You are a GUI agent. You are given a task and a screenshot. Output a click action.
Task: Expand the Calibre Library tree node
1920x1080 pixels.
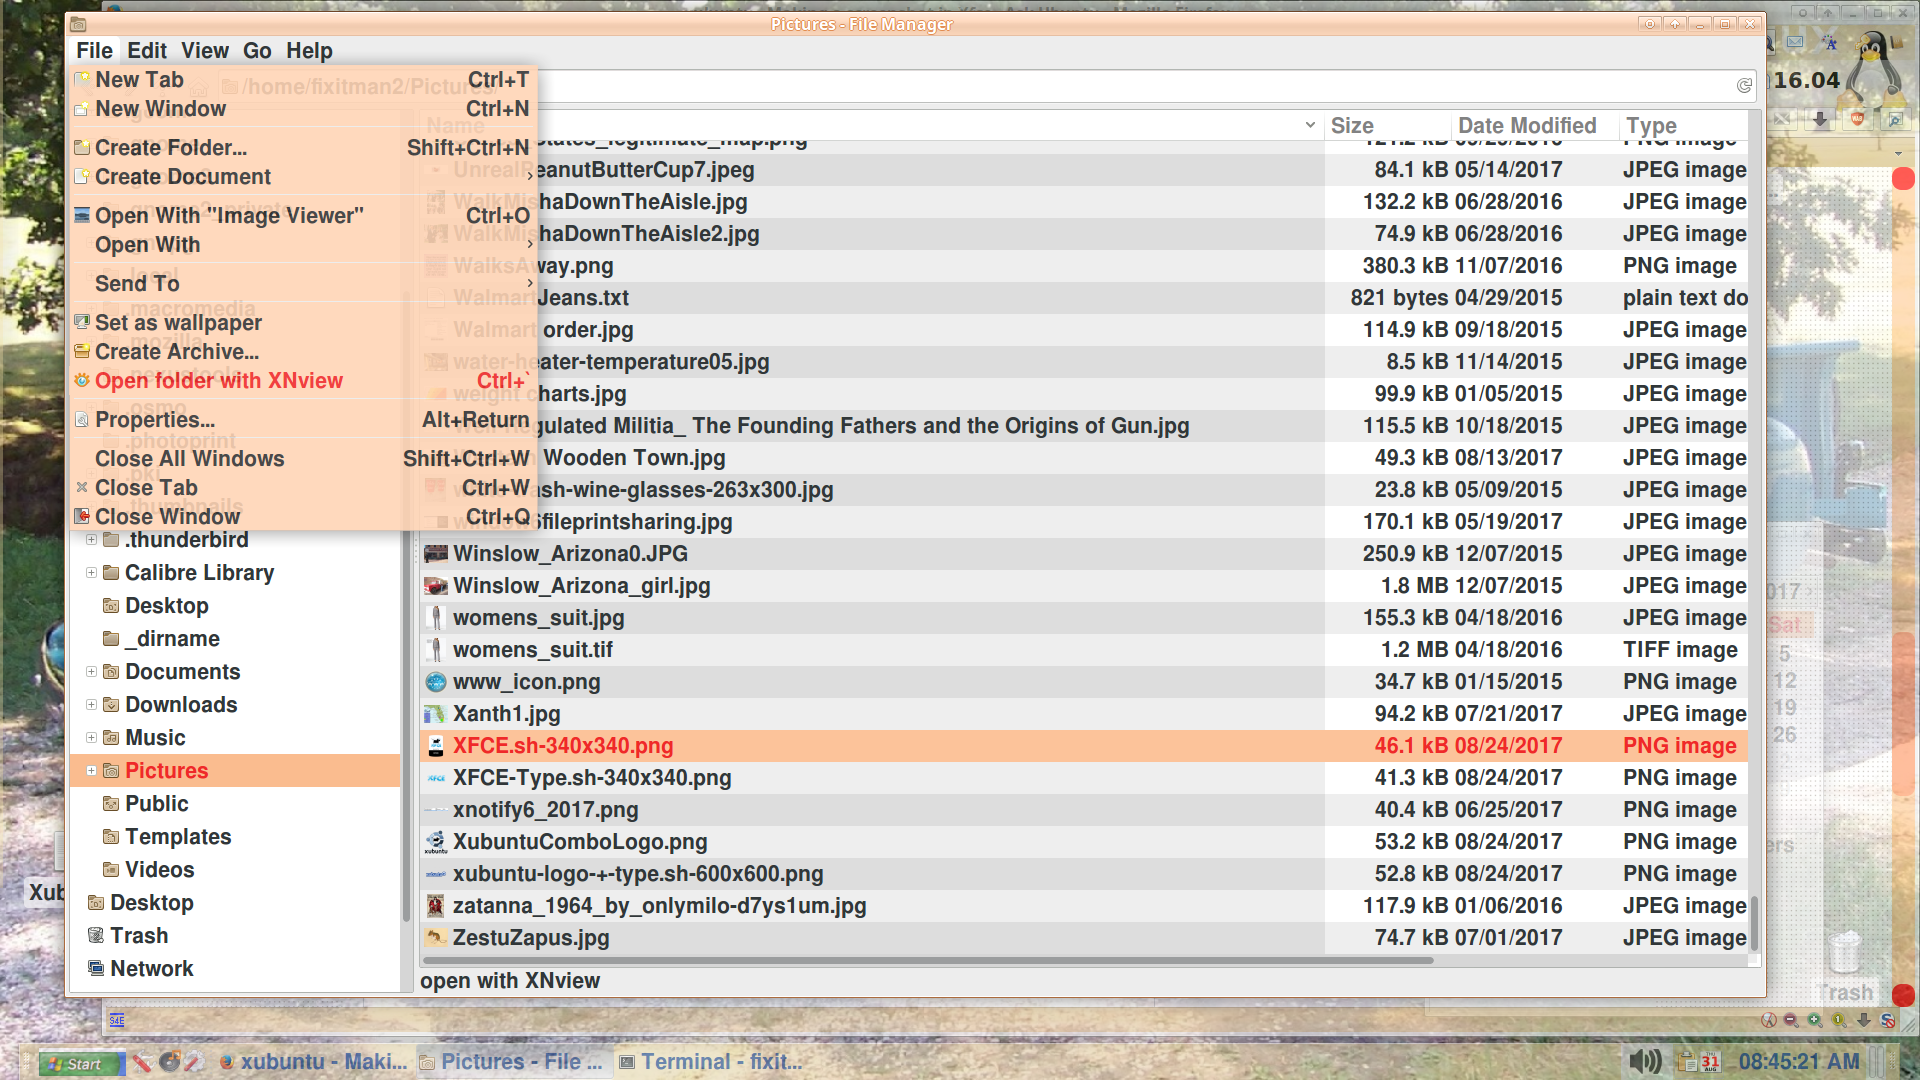pos(91,573)
